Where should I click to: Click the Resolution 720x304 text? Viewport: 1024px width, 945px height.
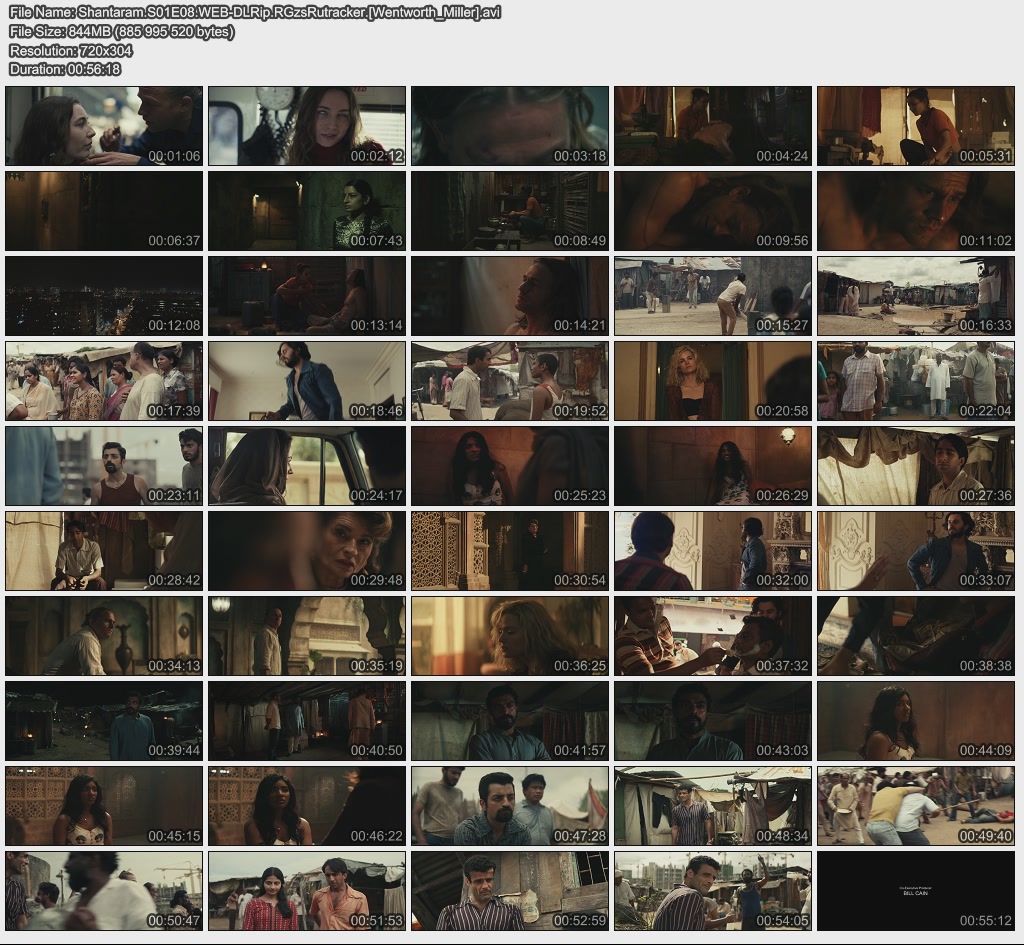(71, 50)
